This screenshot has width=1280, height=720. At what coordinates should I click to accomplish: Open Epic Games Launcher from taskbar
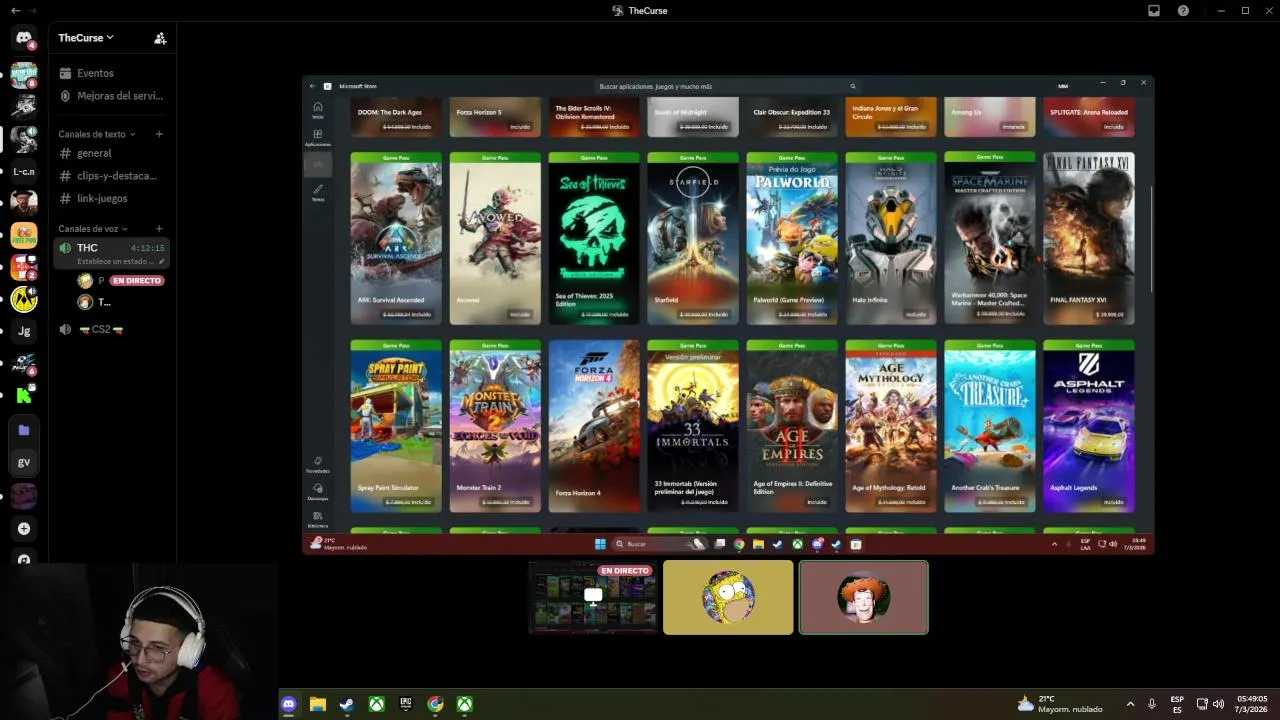[406, 704]
